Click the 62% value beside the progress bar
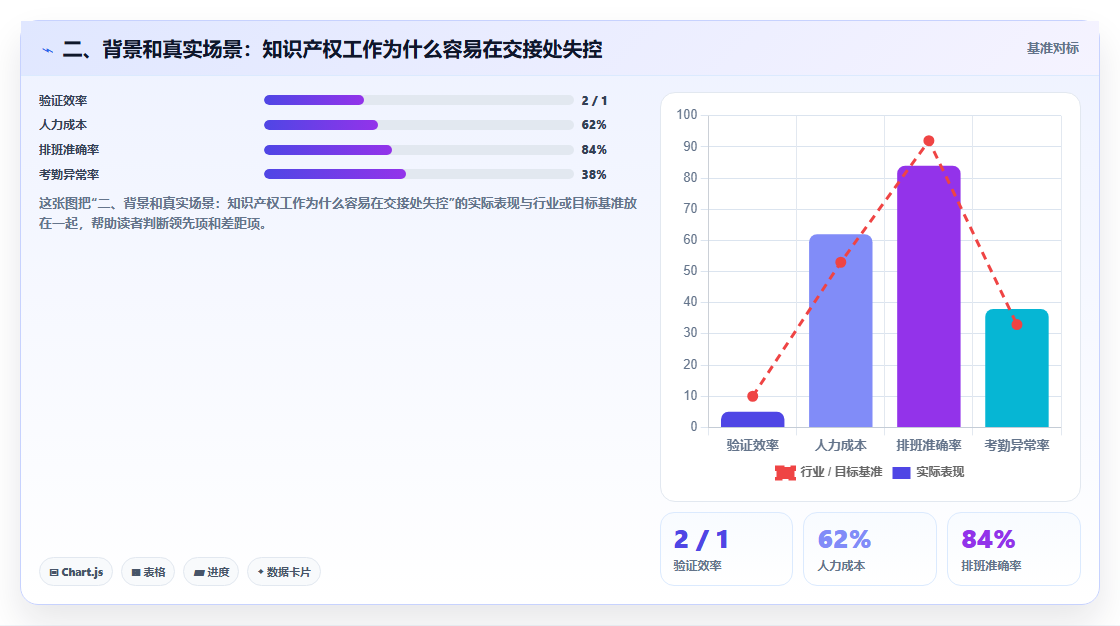This screenshot has height=626, width=1120. point(594,125)
